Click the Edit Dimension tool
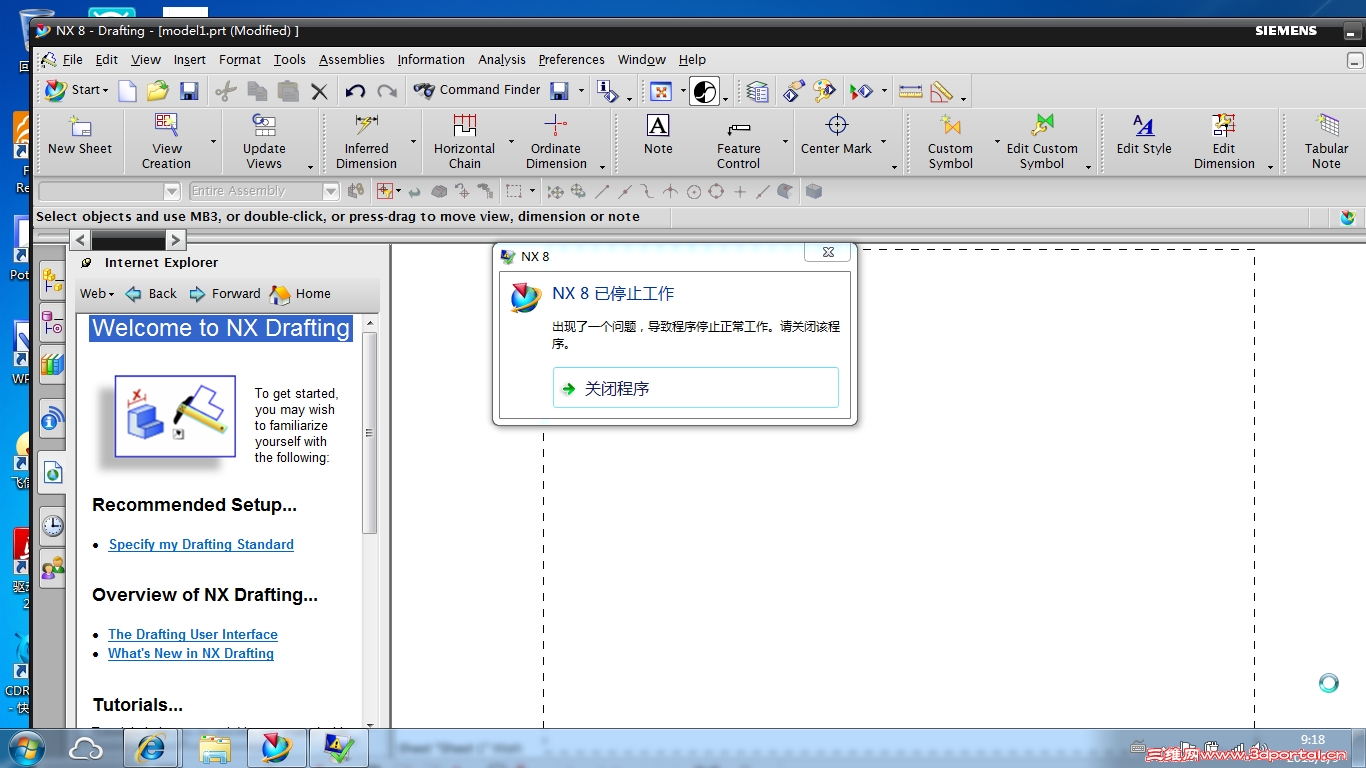Viewport: 1366px width, 768px height. 1224,141
